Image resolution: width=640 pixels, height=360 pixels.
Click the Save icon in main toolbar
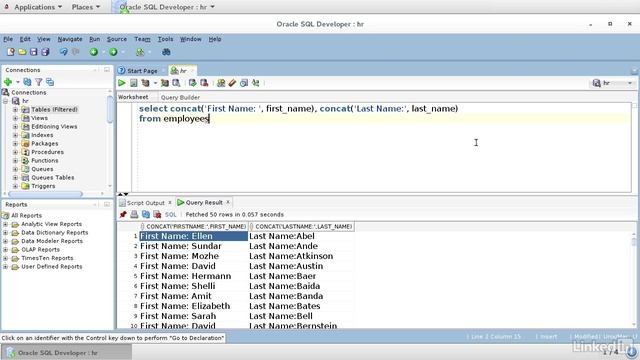[x=33, y=52]
